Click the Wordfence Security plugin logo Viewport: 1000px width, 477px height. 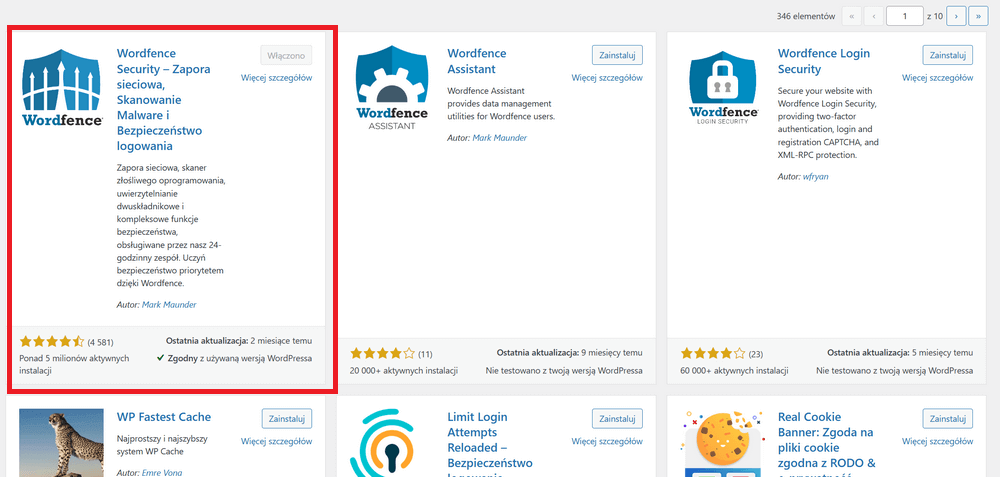click(x=62, y=86)
